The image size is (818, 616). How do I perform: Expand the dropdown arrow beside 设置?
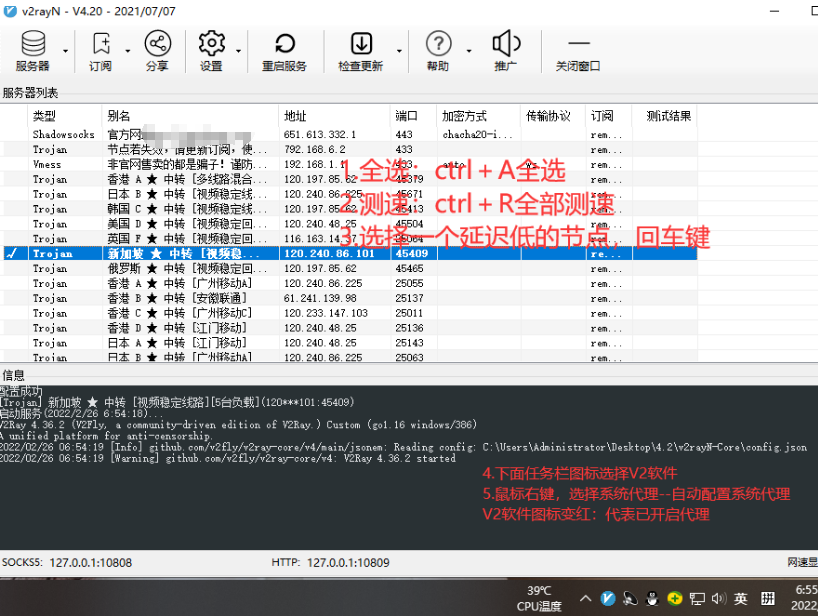[x=239, y=50]
